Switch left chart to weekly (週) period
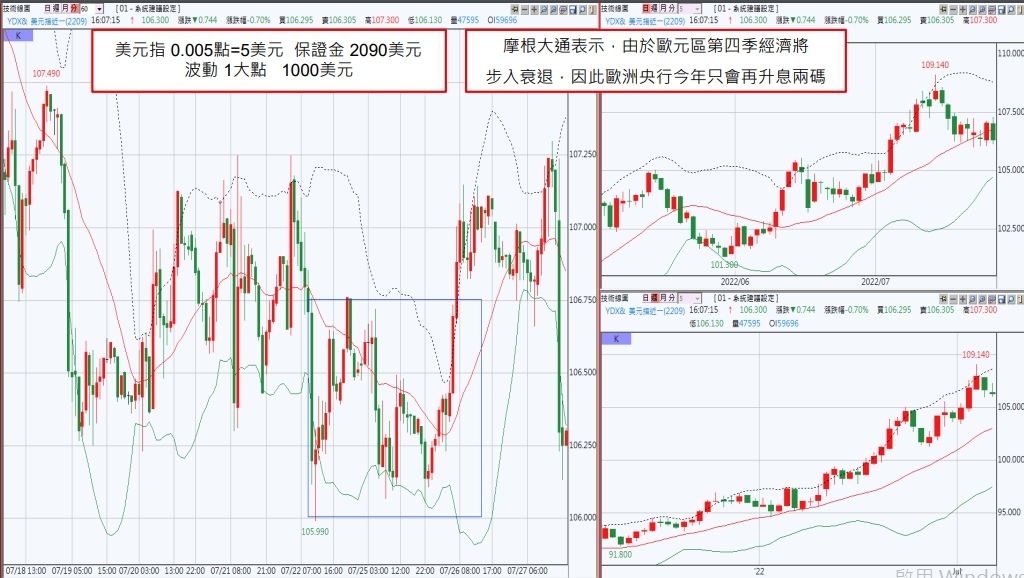 pos(56,8)
